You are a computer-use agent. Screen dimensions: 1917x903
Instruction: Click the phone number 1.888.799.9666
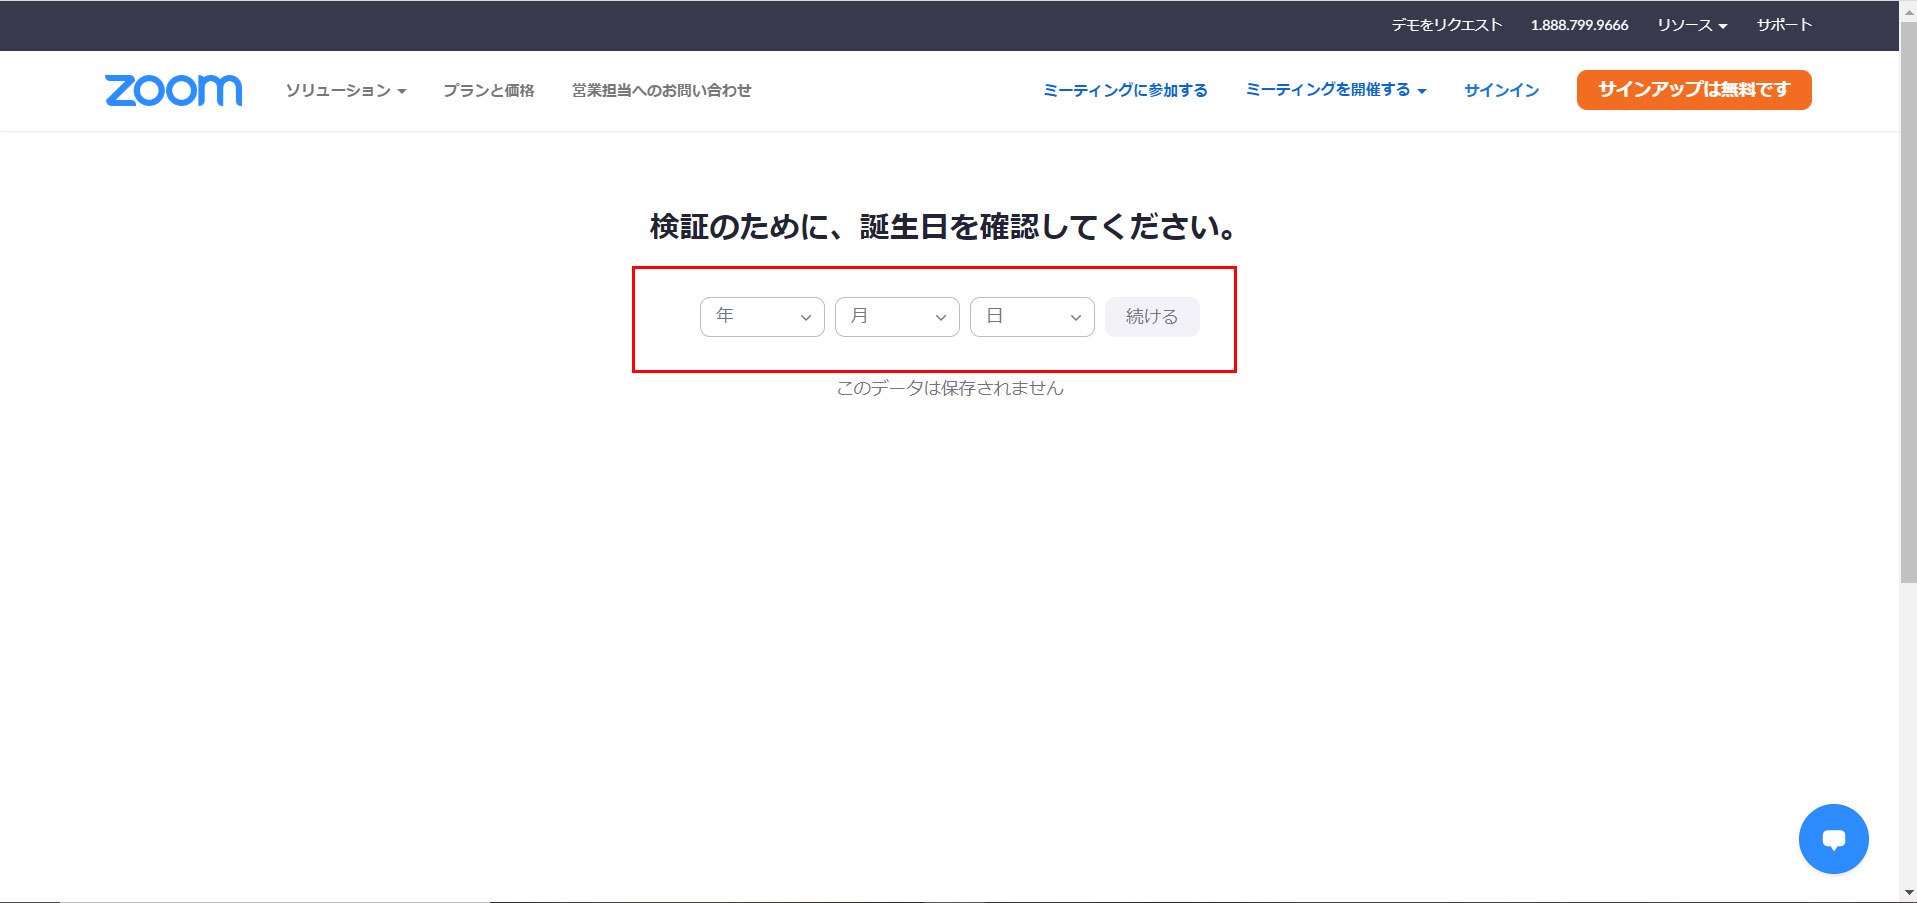point(1580,25)
